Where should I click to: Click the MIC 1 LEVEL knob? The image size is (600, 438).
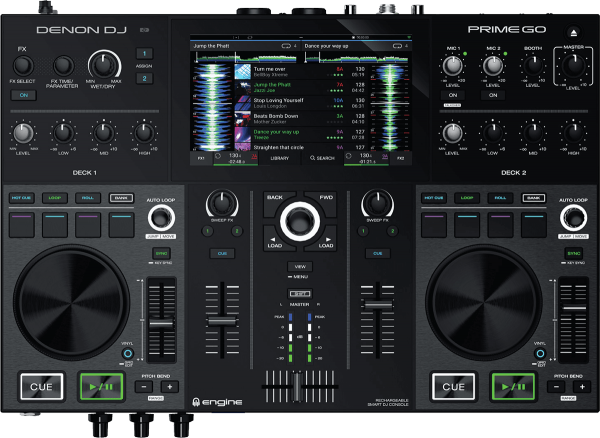point(453,65)
